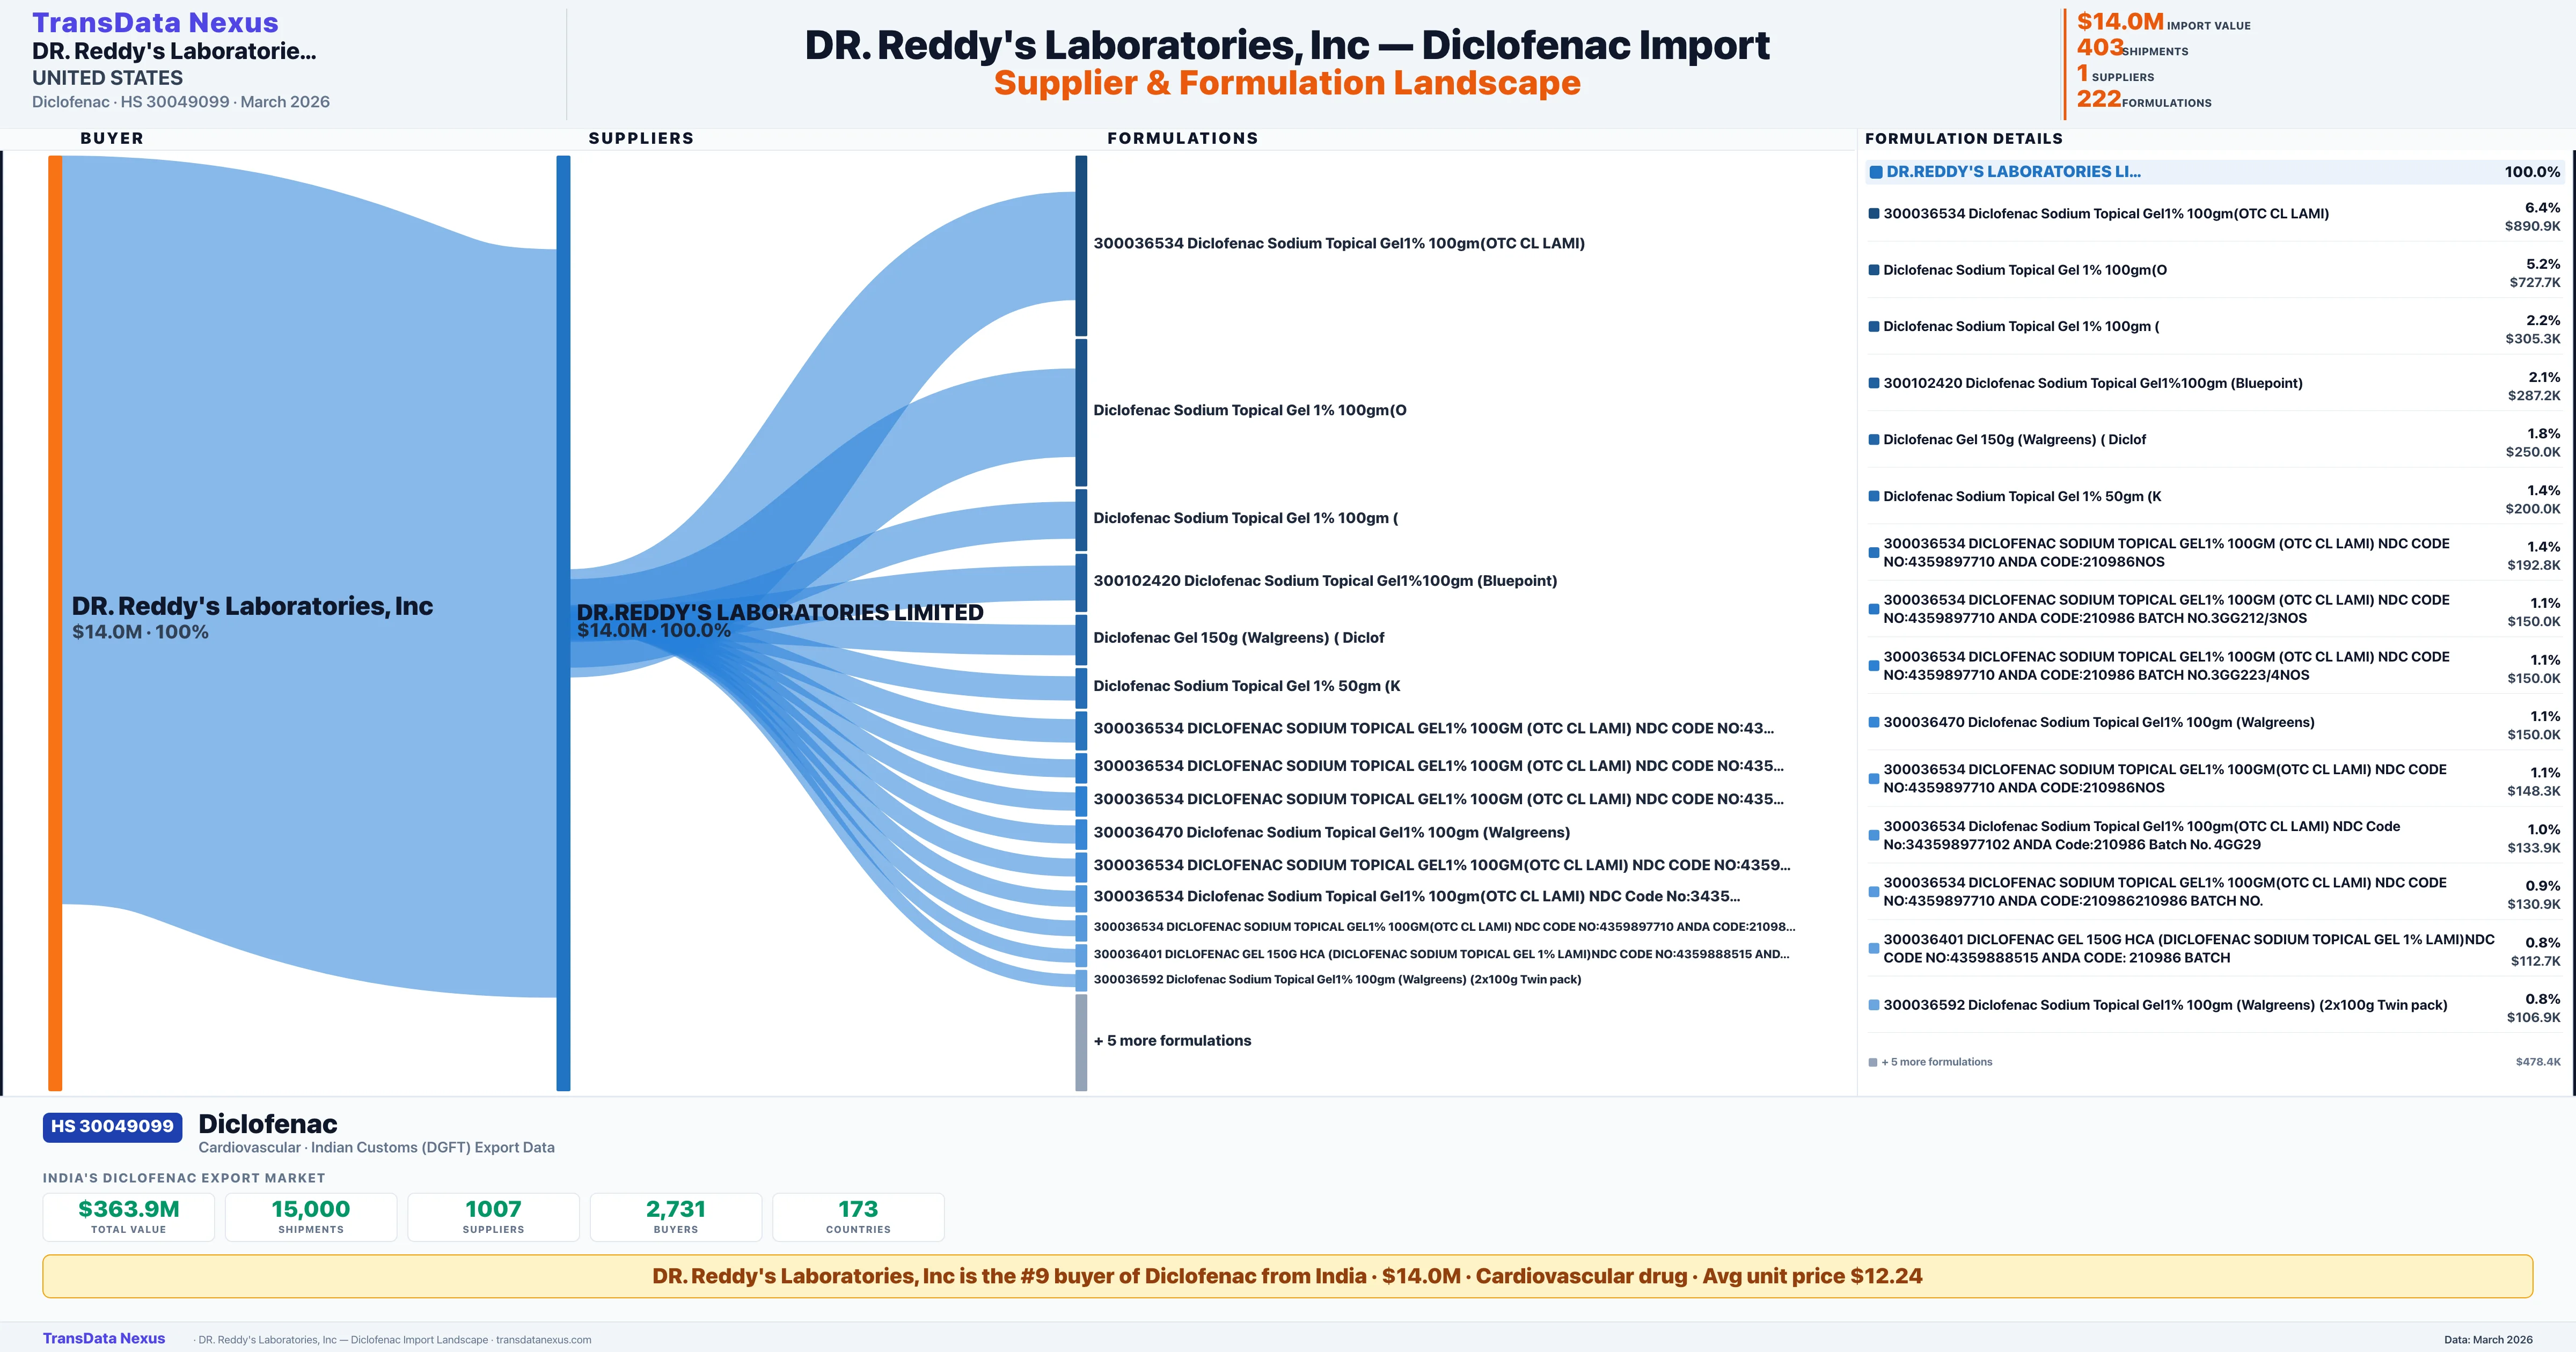Click the yellow #9 buyer summary banner
Screen dimensions: 2576x1352
(x=1287, y=1276)
